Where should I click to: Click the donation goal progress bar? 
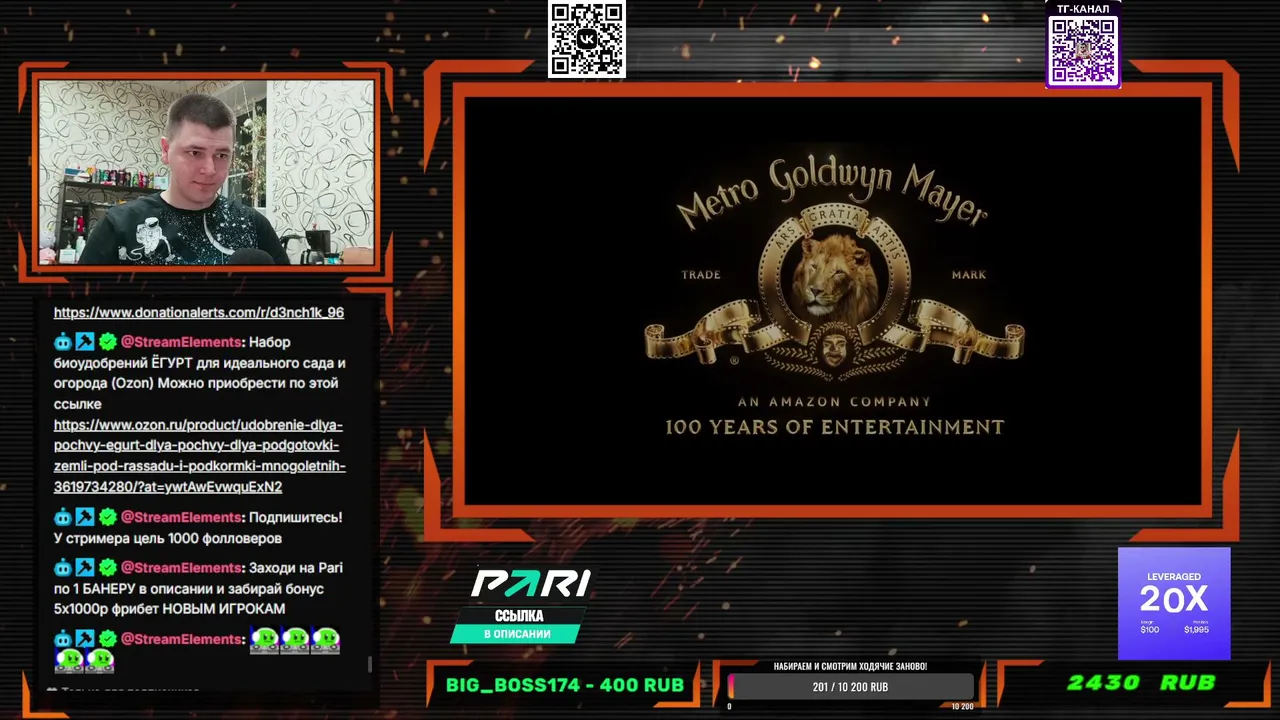(850, 687)
